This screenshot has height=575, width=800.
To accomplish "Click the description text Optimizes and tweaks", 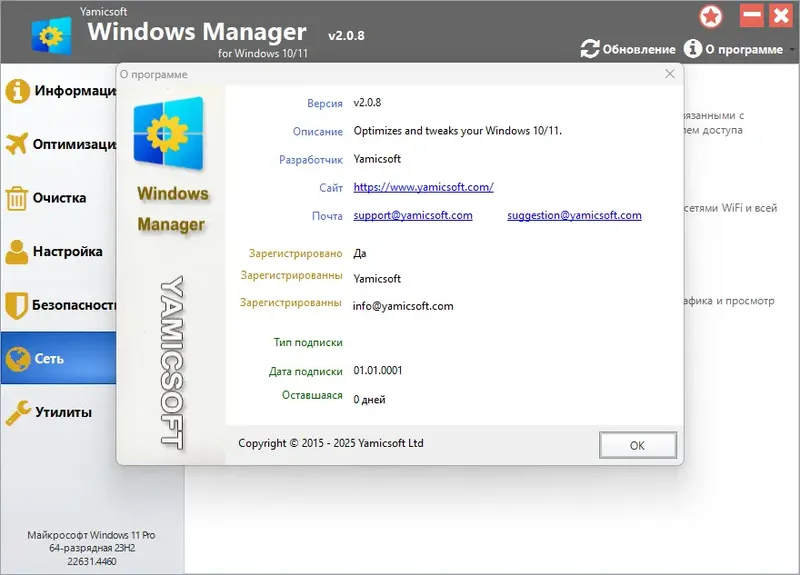I will [x=458, y=131].
